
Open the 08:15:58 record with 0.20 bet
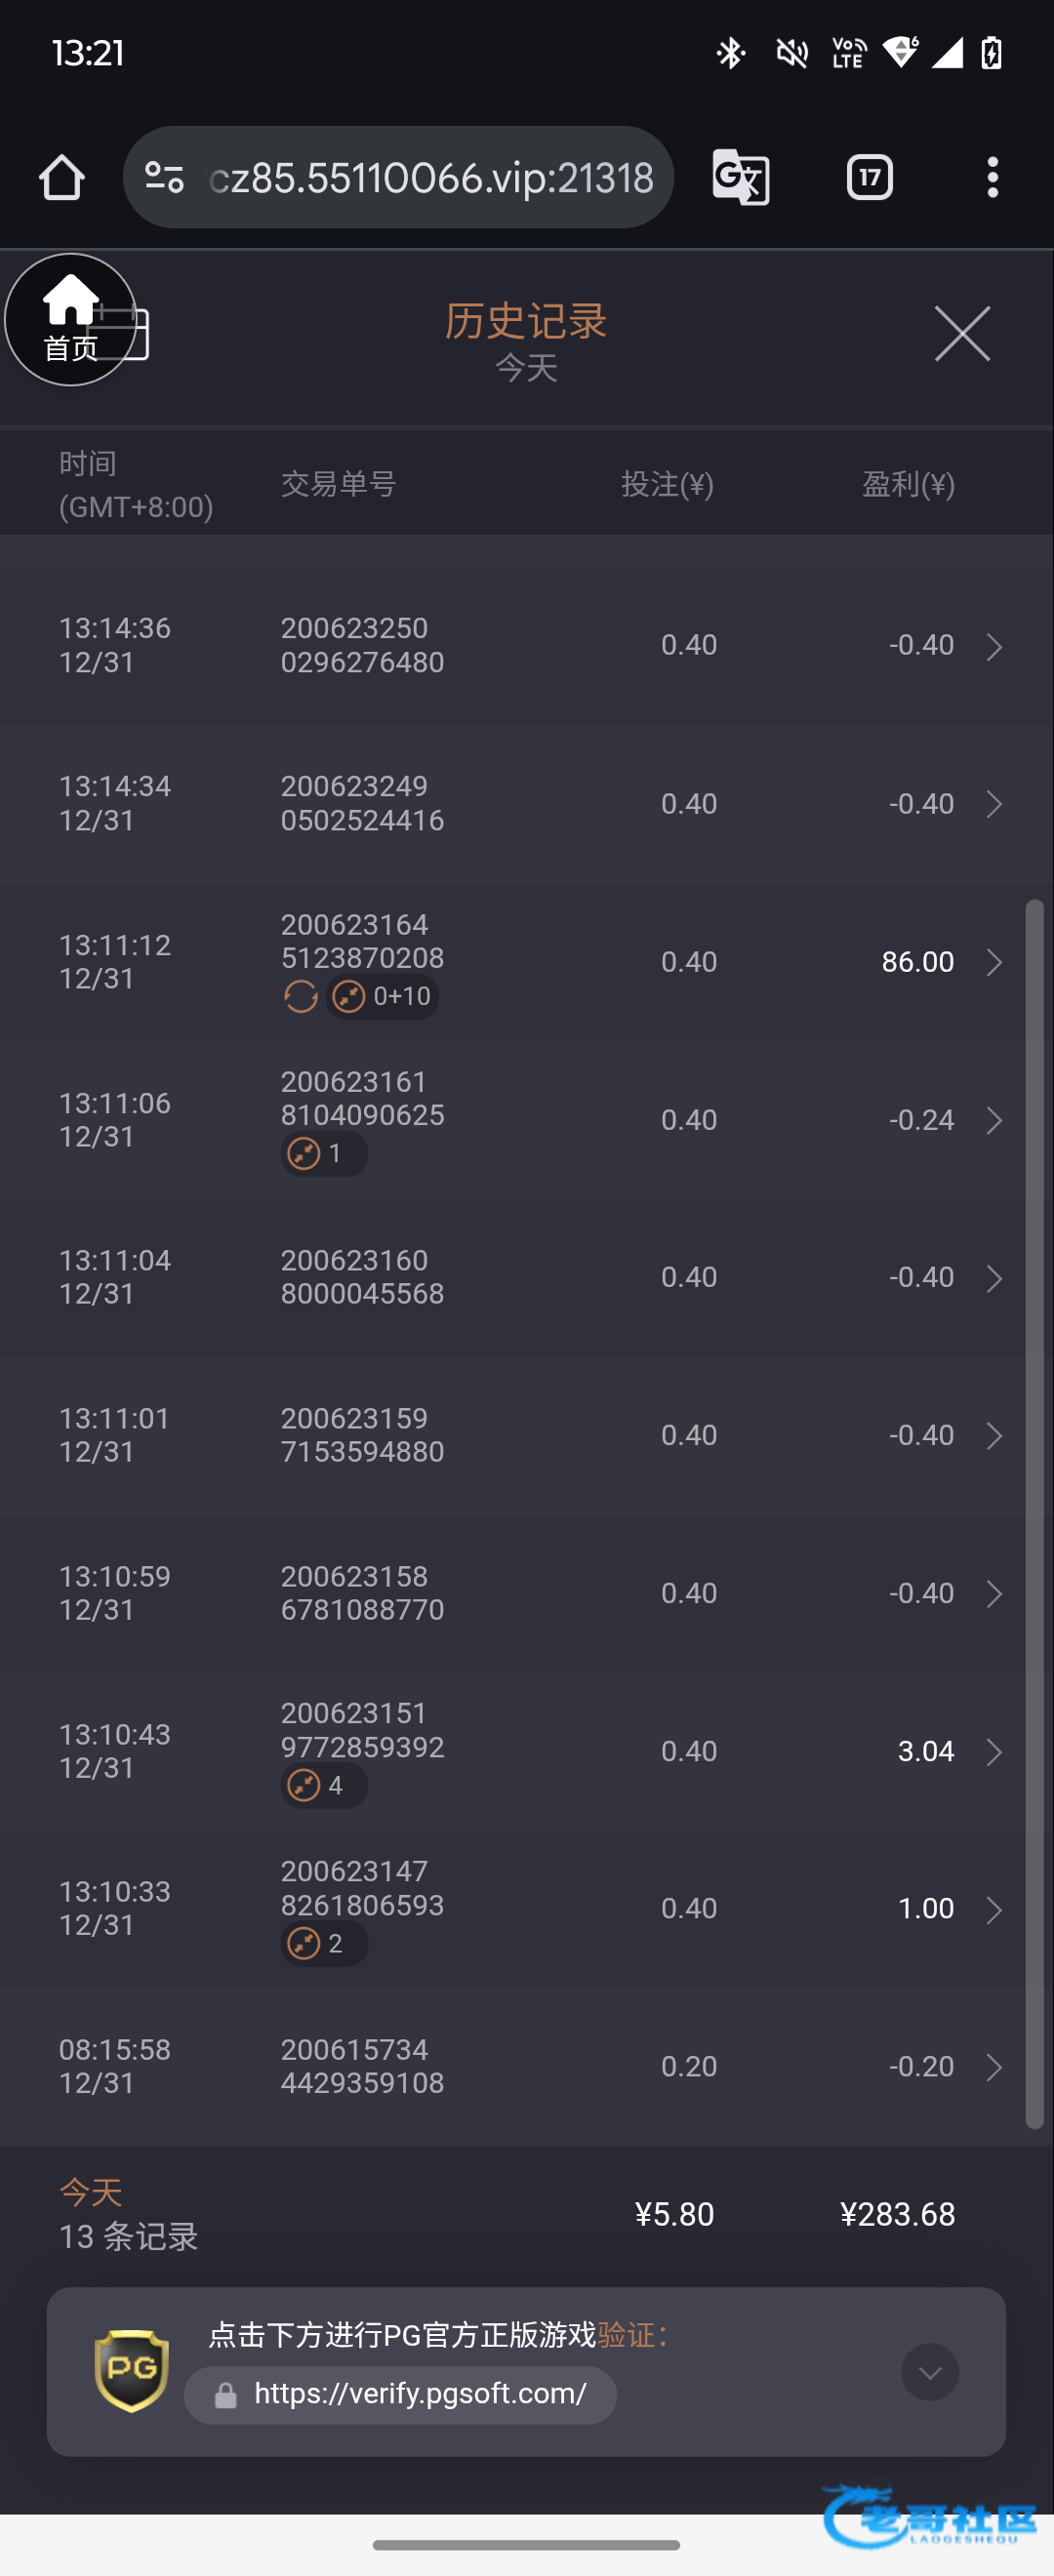coord(994,2067)
